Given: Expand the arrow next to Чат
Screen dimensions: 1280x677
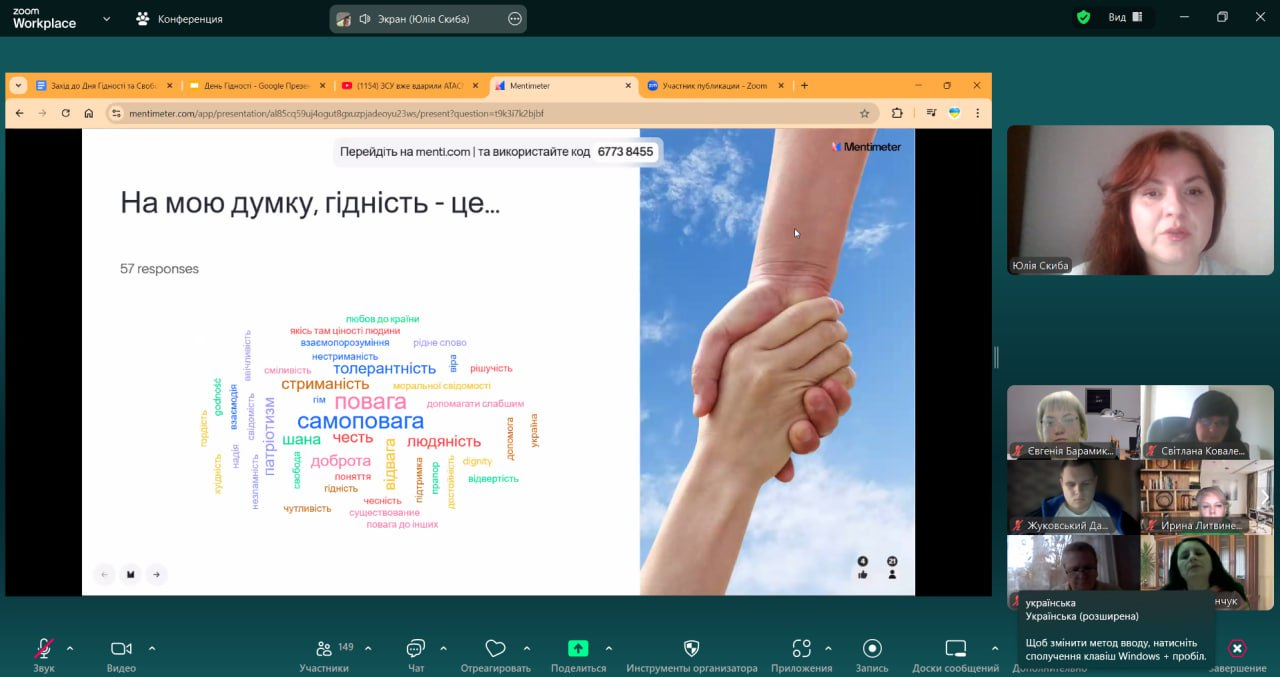Looking at the screenshot, I should click(x=443, y=648).
